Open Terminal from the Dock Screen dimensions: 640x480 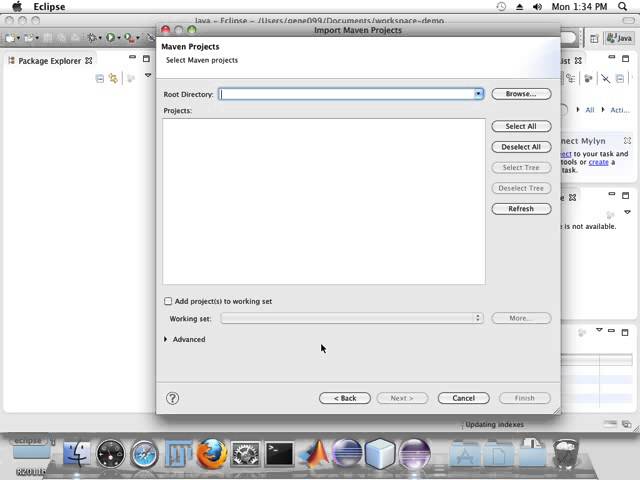click(279, 454)
